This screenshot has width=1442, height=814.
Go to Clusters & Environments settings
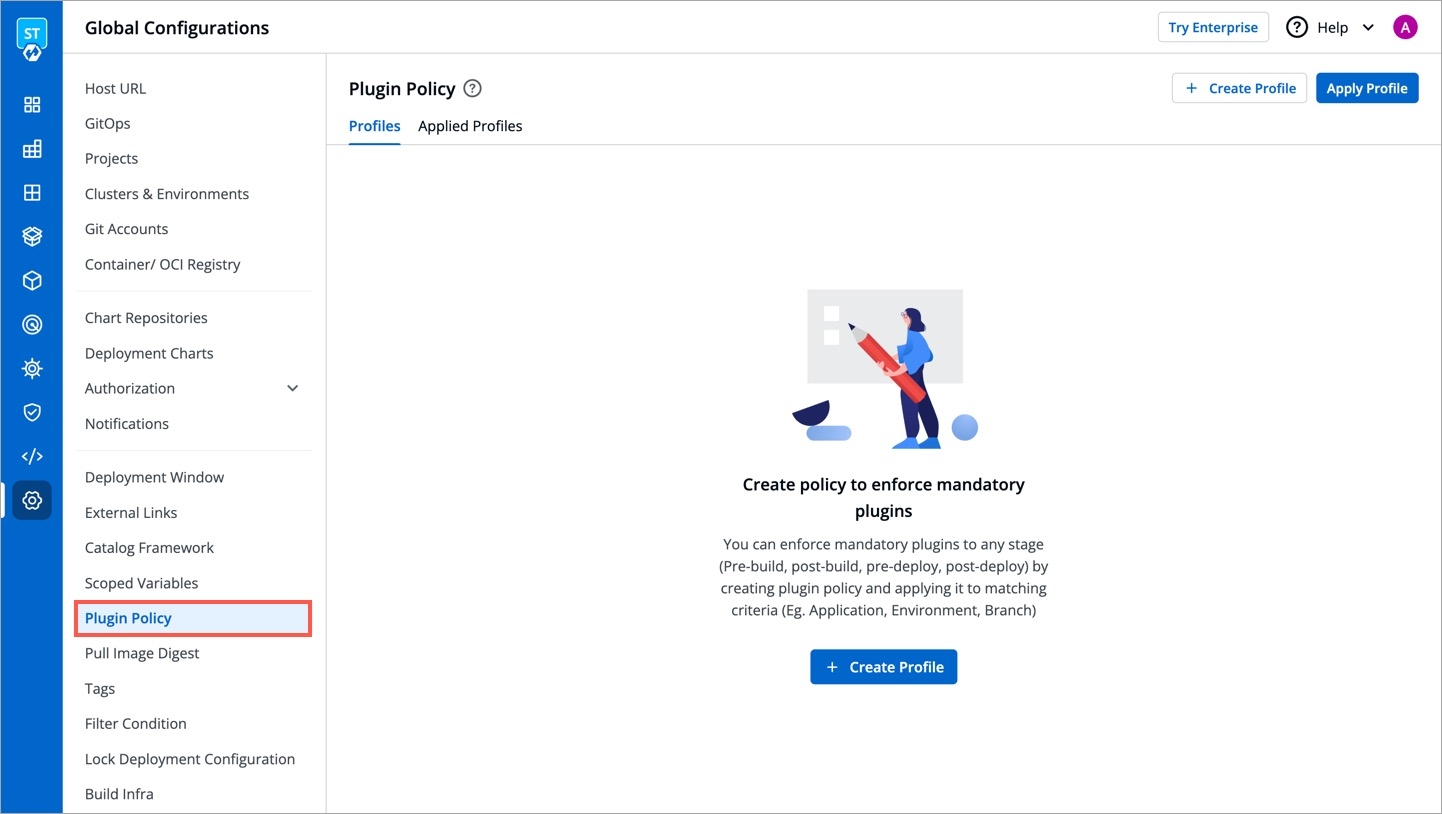tap(167, 194)
